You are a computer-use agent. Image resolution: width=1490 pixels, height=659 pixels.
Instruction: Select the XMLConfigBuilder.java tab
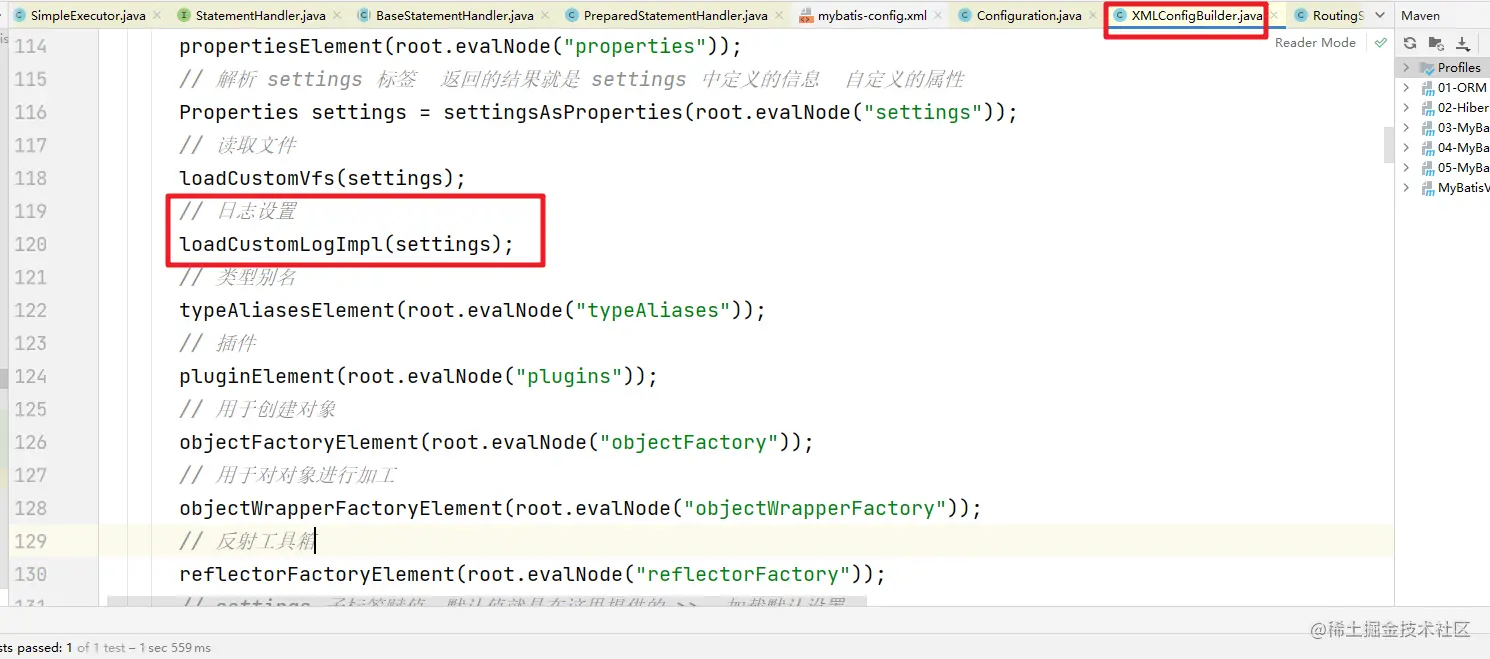click(1197, 16)
